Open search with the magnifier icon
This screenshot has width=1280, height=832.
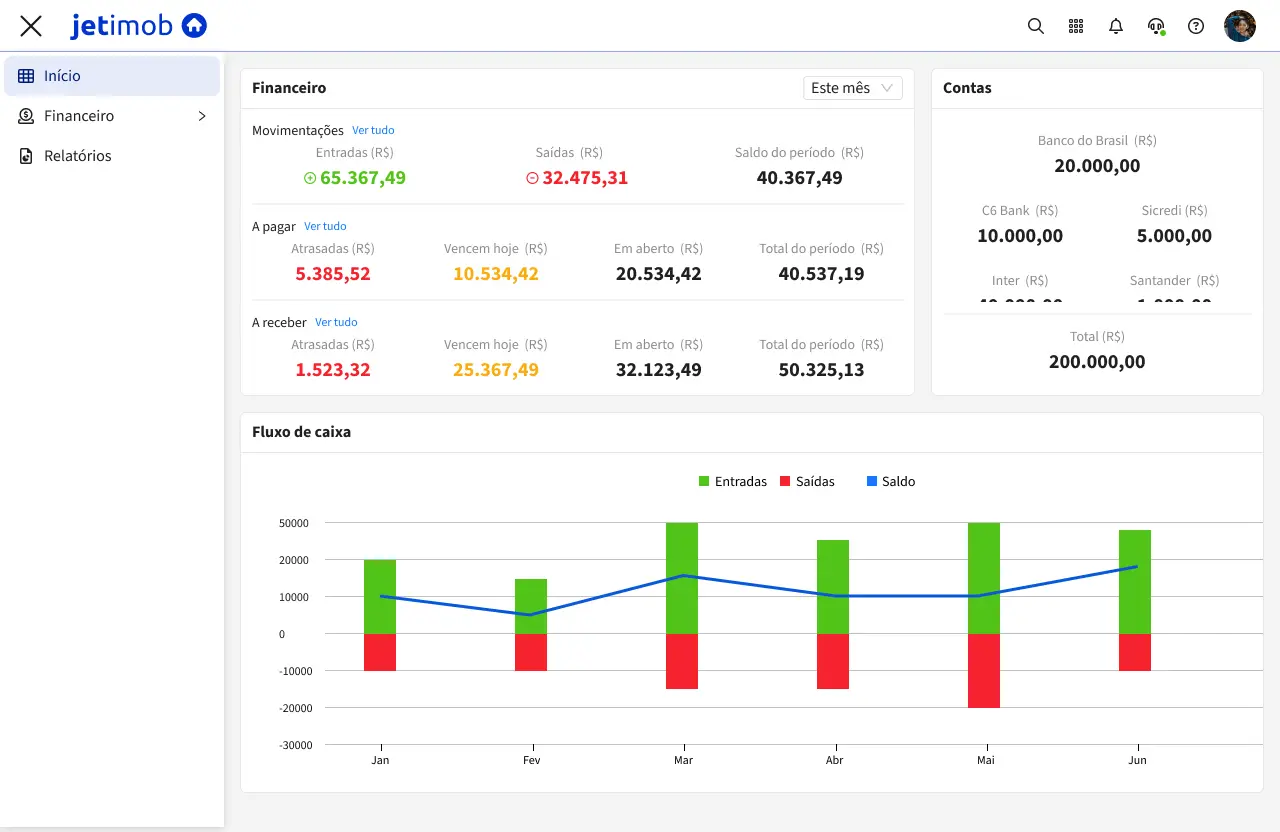pyautogui.click(x=1036, y=26)
